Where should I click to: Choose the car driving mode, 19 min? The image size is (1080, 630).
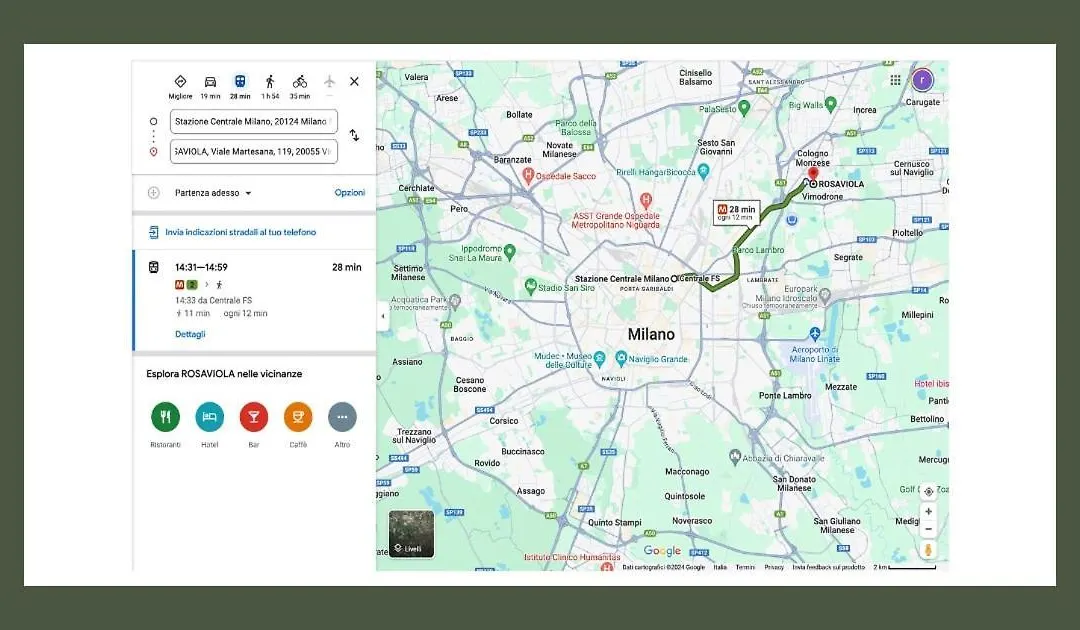click(210, 87)
